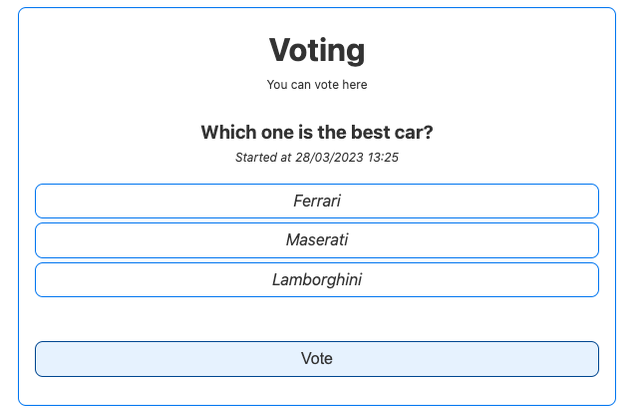640x419 pixels.
Task: Submit your vote with the blue button
Action: 317,359
